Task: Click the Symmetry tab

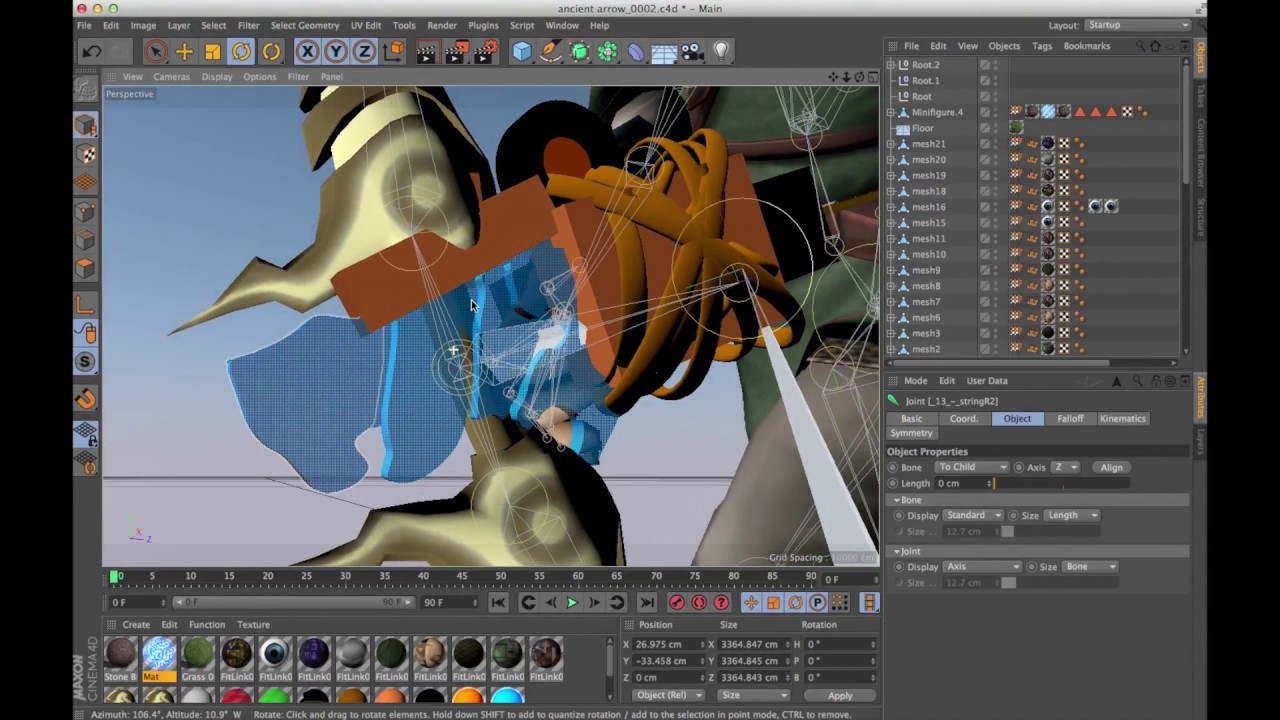Action: pos(911,433)
